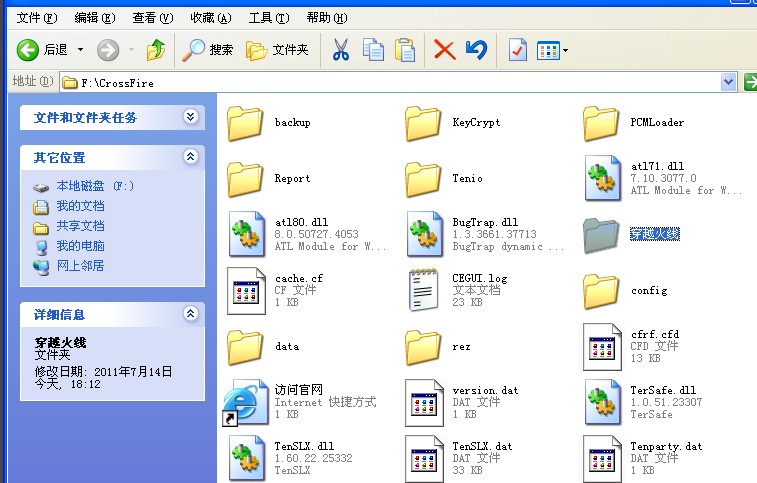Select the Tenio folder

coord(444,179)
